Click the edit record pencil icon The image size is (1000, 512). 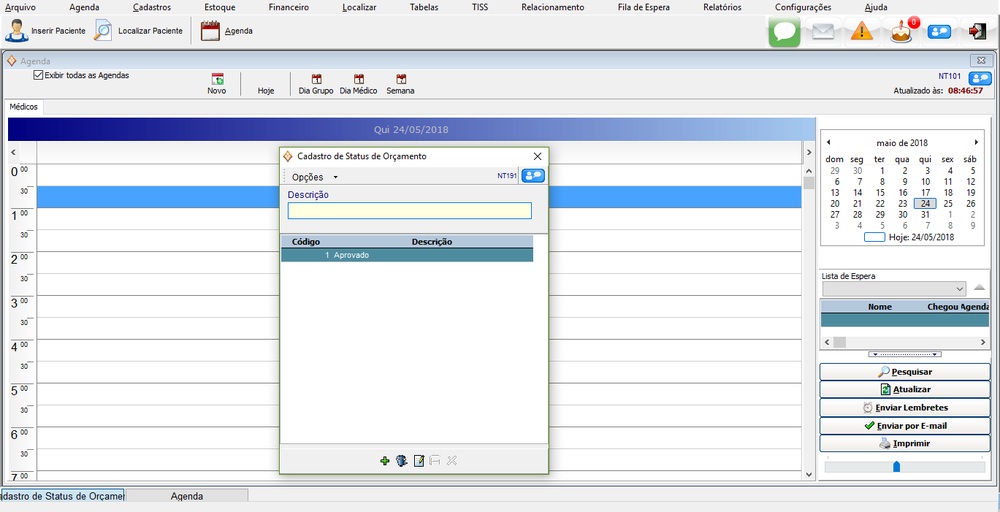coord(419,460)
